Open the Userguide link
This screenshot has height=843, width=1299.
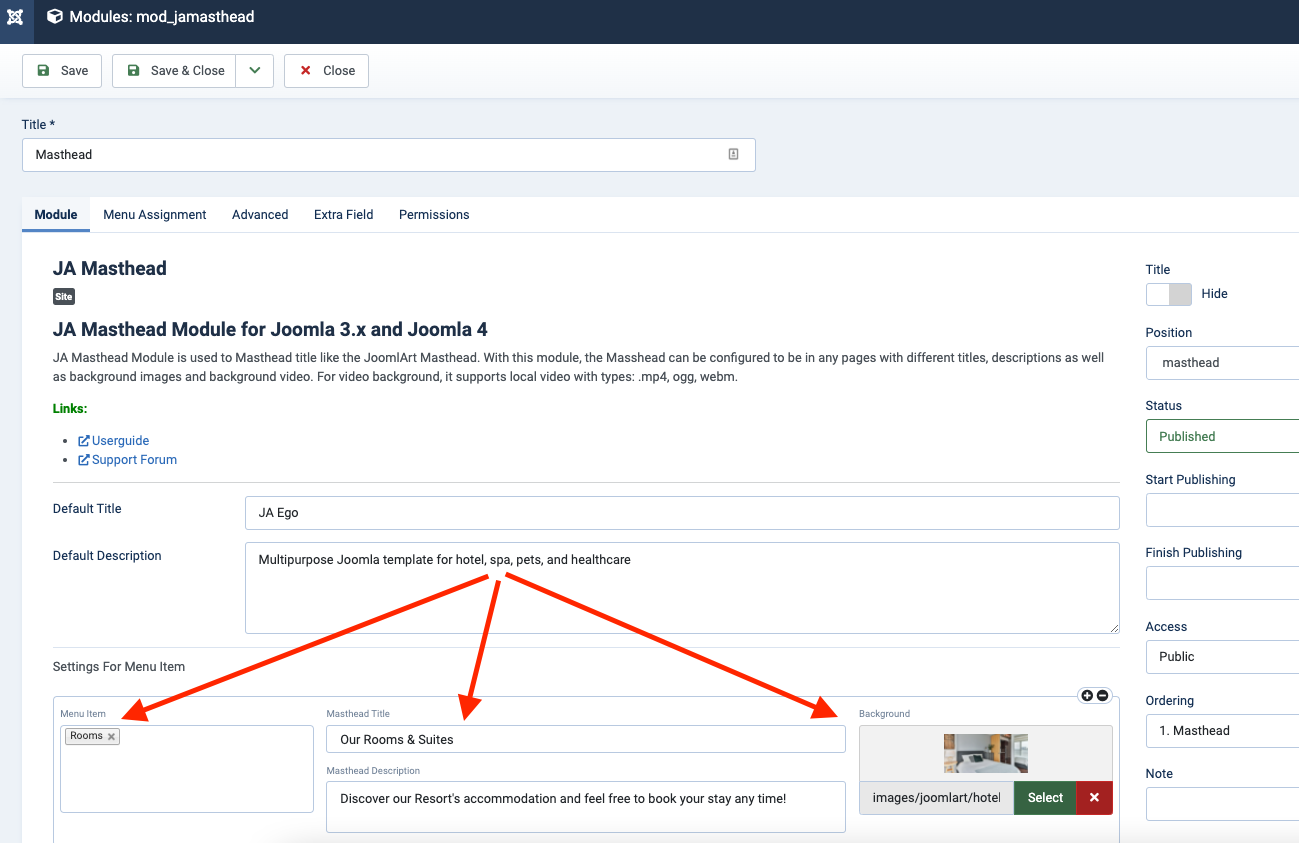coord(120,441)
